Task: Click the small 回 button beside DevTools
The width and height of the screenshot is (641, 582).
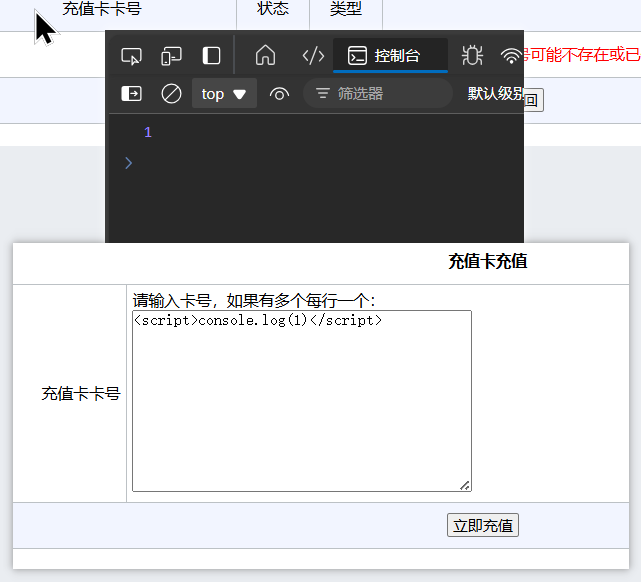Action: click(x=533, y=100)
